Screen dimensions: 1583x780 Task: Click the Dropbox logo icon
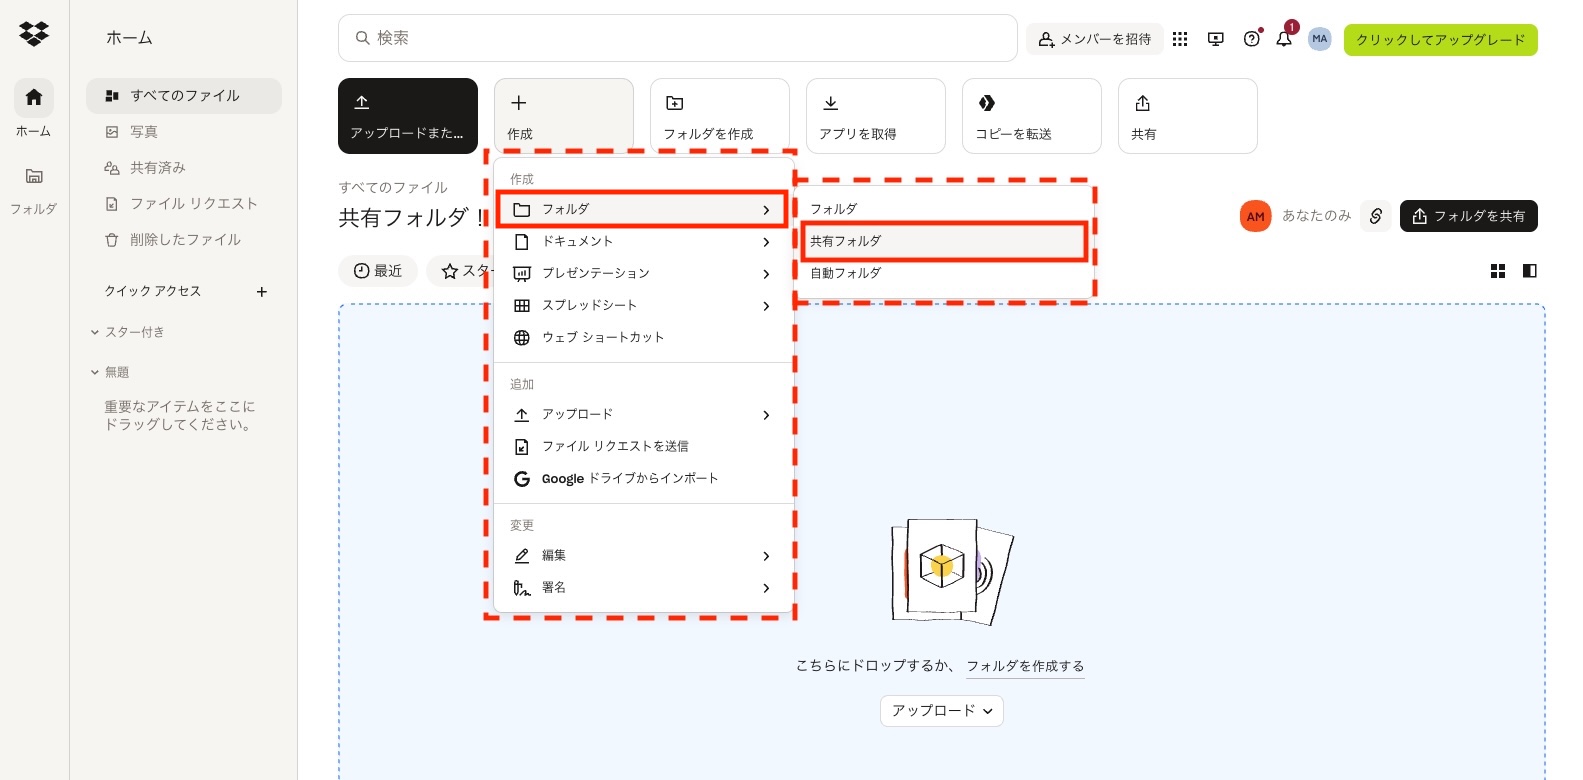tap(34, 35)
